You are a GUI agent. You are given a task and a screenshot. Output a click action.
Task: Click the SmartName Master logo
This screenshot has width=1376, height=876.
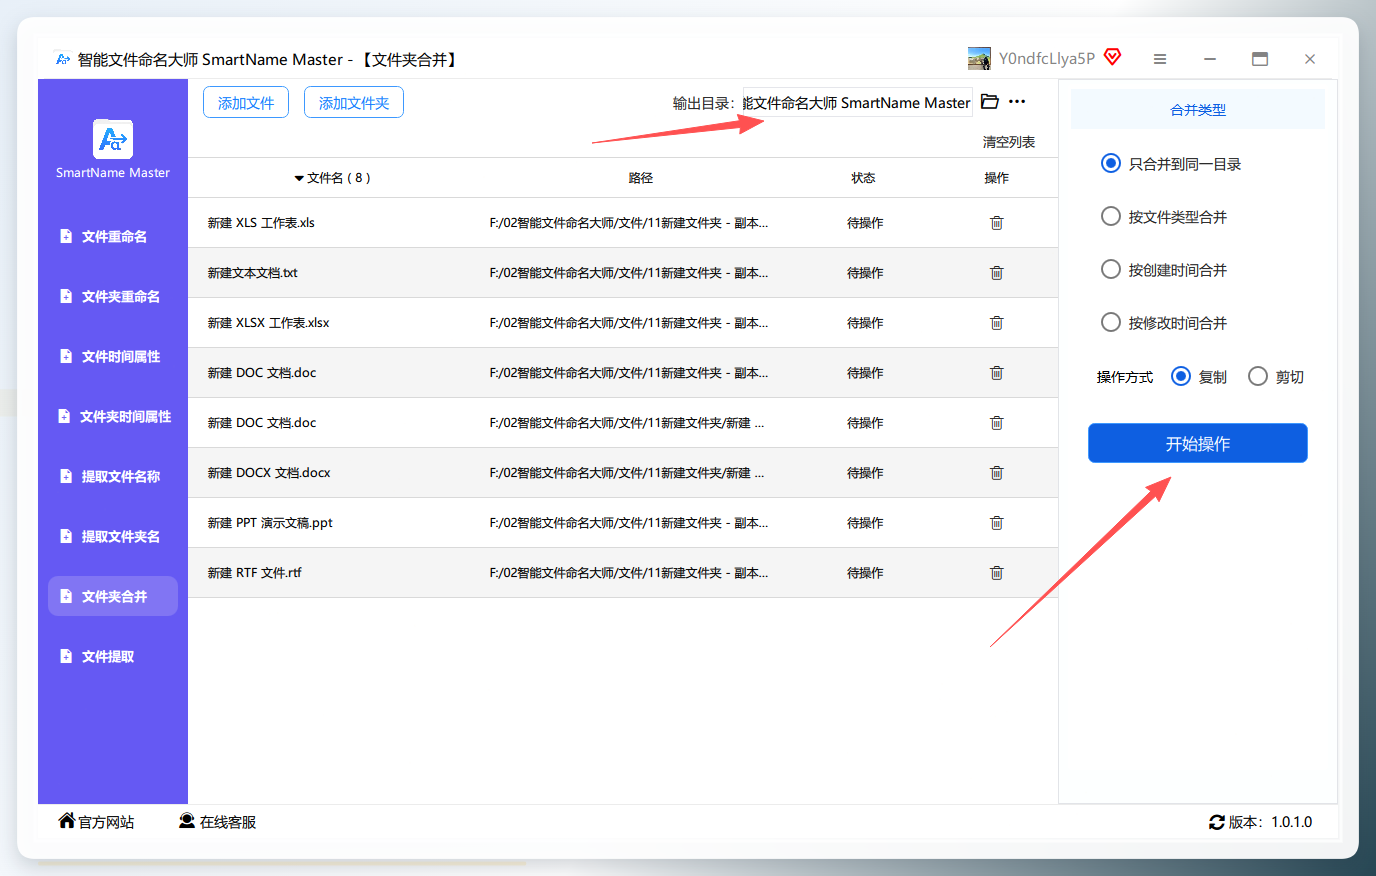113,139
